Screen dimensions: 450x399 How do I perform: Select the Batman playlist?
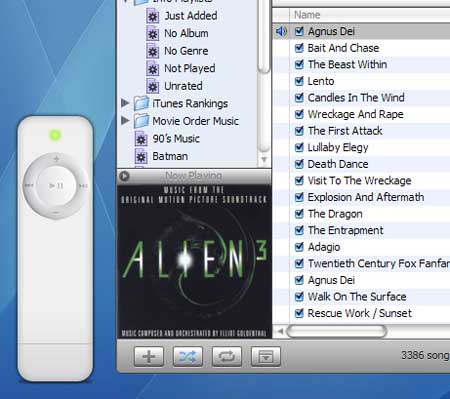170,157
